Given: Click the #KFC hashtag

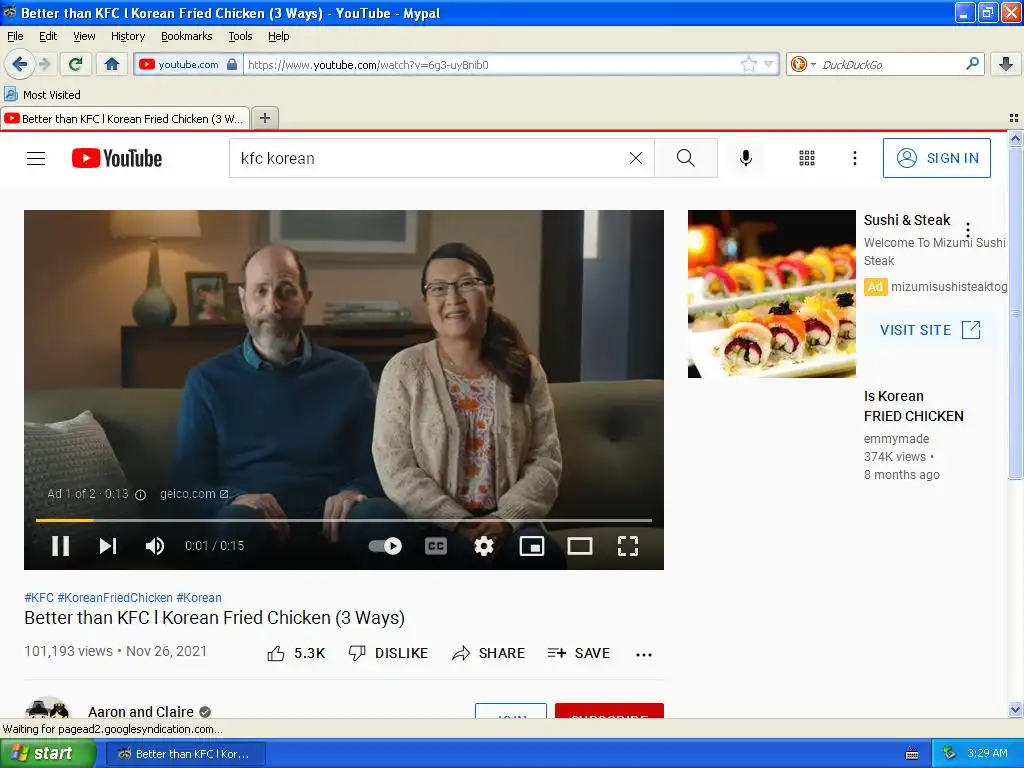Looking at the screenshot, I should [x=39, y=598].
